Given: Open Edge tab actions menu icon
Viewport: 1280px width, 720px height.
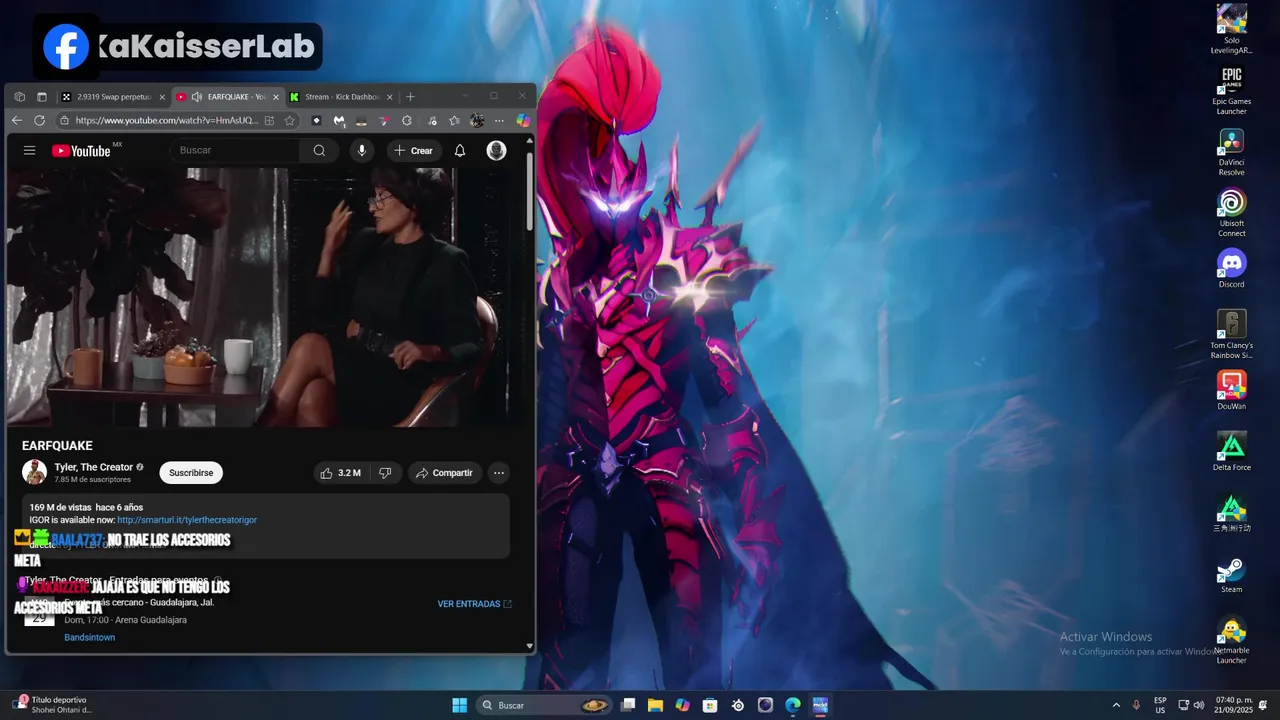Looking at the screenshot, I should click(41, 97).
